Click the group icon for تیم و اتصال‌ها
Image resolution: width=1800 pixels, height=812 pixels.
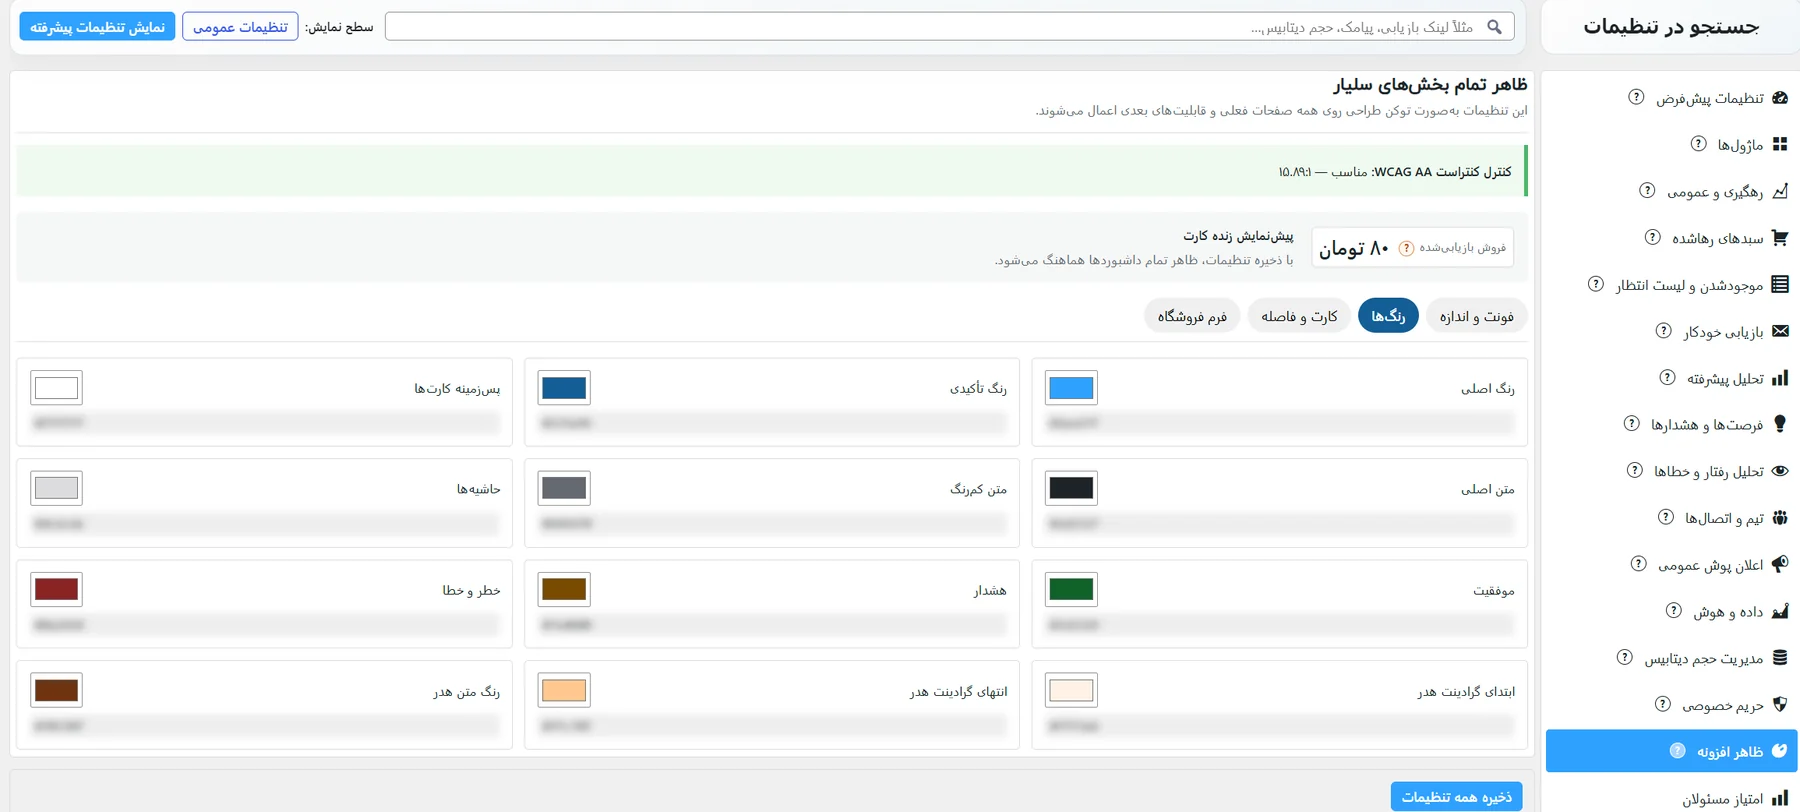point(1780,518)
